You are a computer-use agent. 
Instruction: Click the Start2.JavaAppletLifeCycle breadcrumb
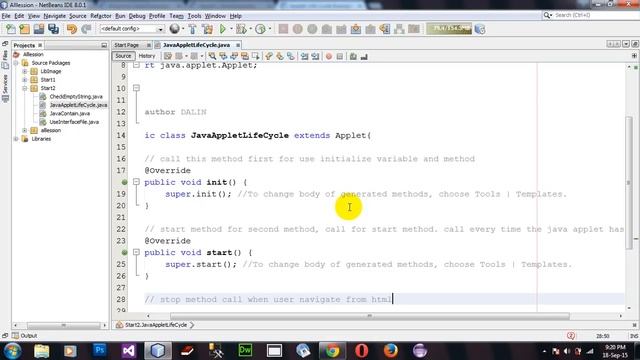tap(156, 325)
